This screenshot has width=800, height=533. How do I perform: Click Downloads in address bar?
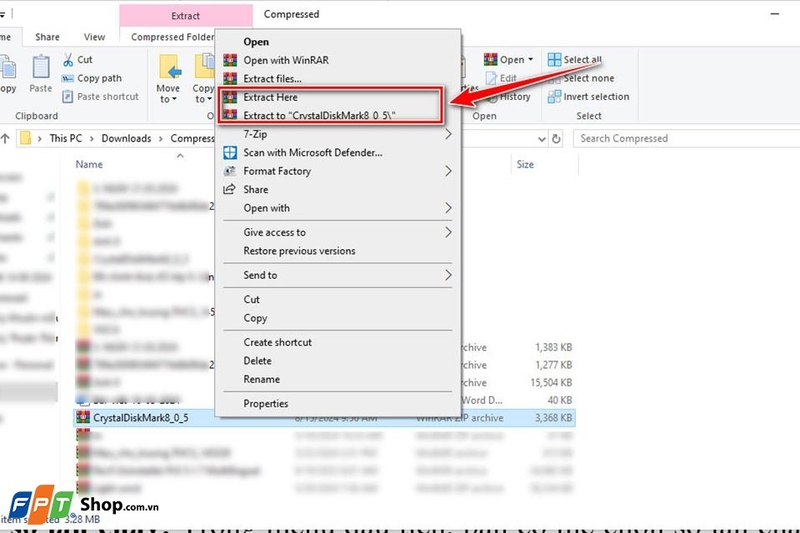click(126, 138)
